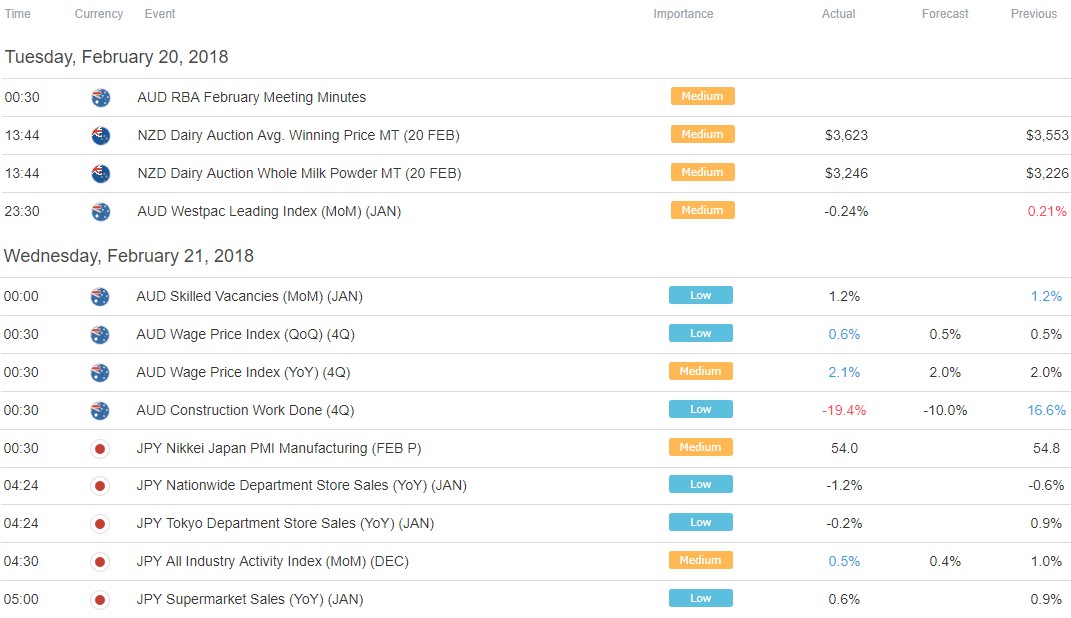Click Medium importance badge for RBA Meeting Minutes
This screenshot has width=1071, height=618.
(702, 96)
